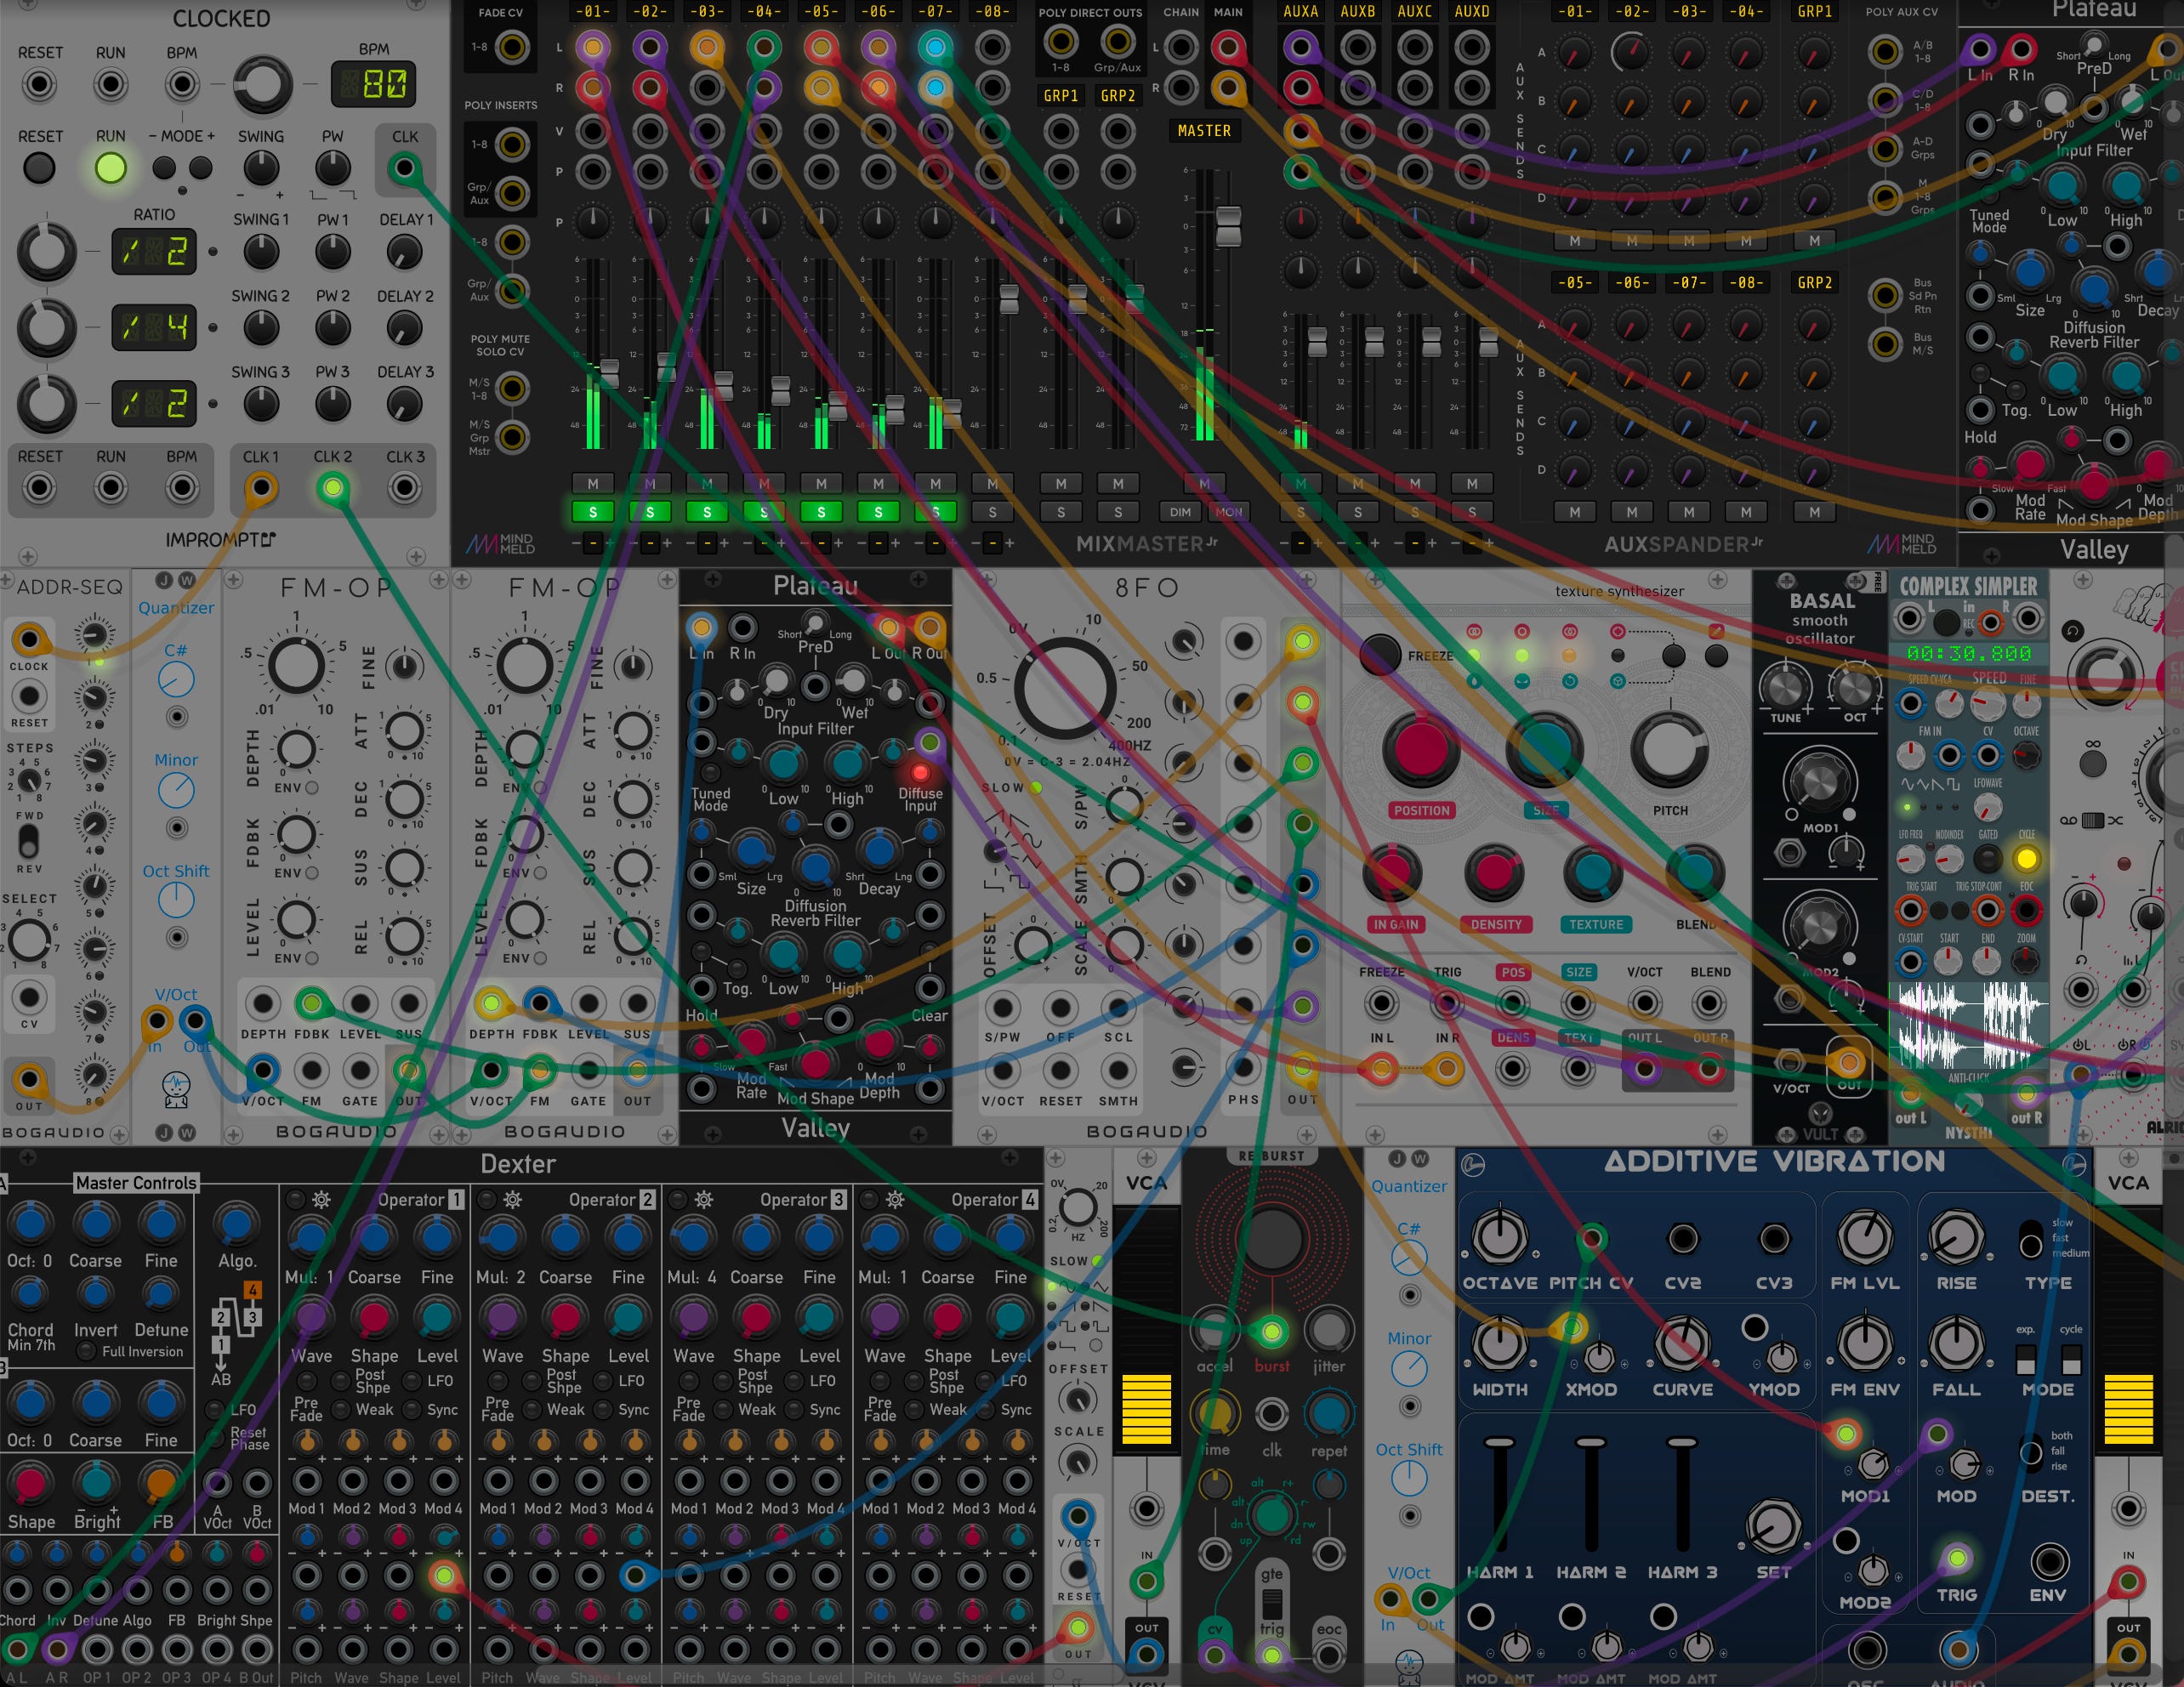Click the MindMeld logo on MixMaster Jr
Image resolution: width=2184 pixels, height=1687 pixels.
click(500, 544)
